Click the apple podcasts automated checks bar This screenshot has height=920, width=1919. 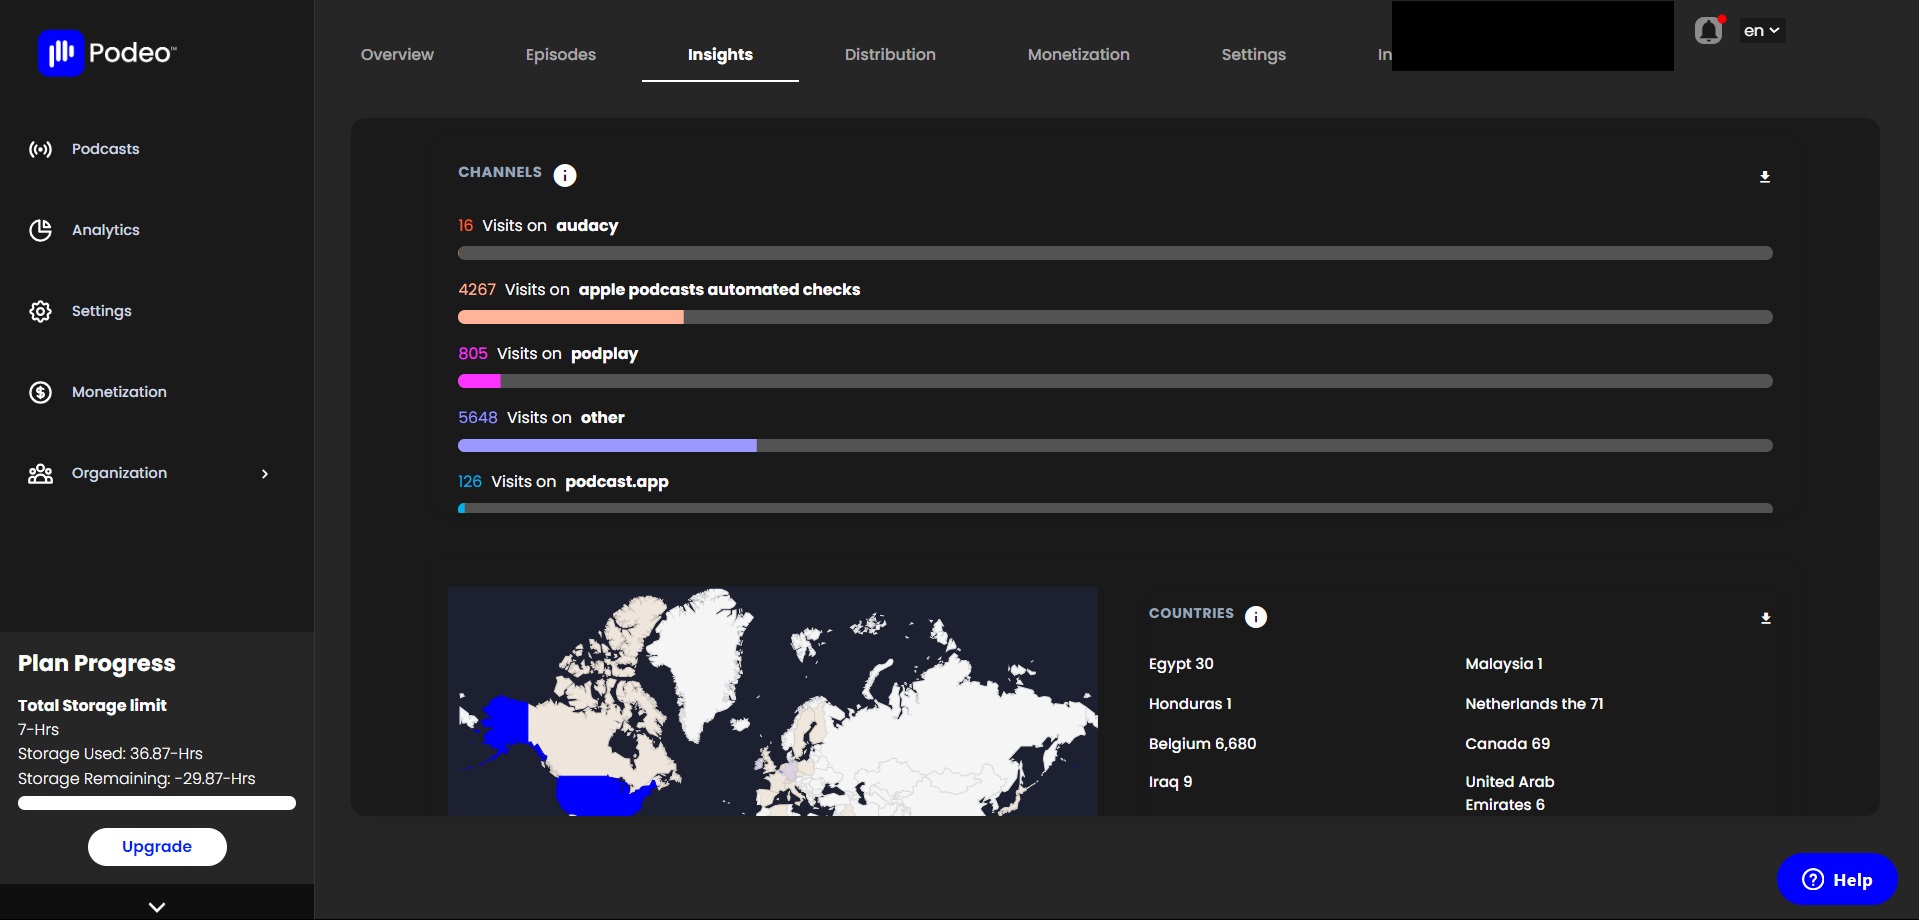(x=1115, y=317)
